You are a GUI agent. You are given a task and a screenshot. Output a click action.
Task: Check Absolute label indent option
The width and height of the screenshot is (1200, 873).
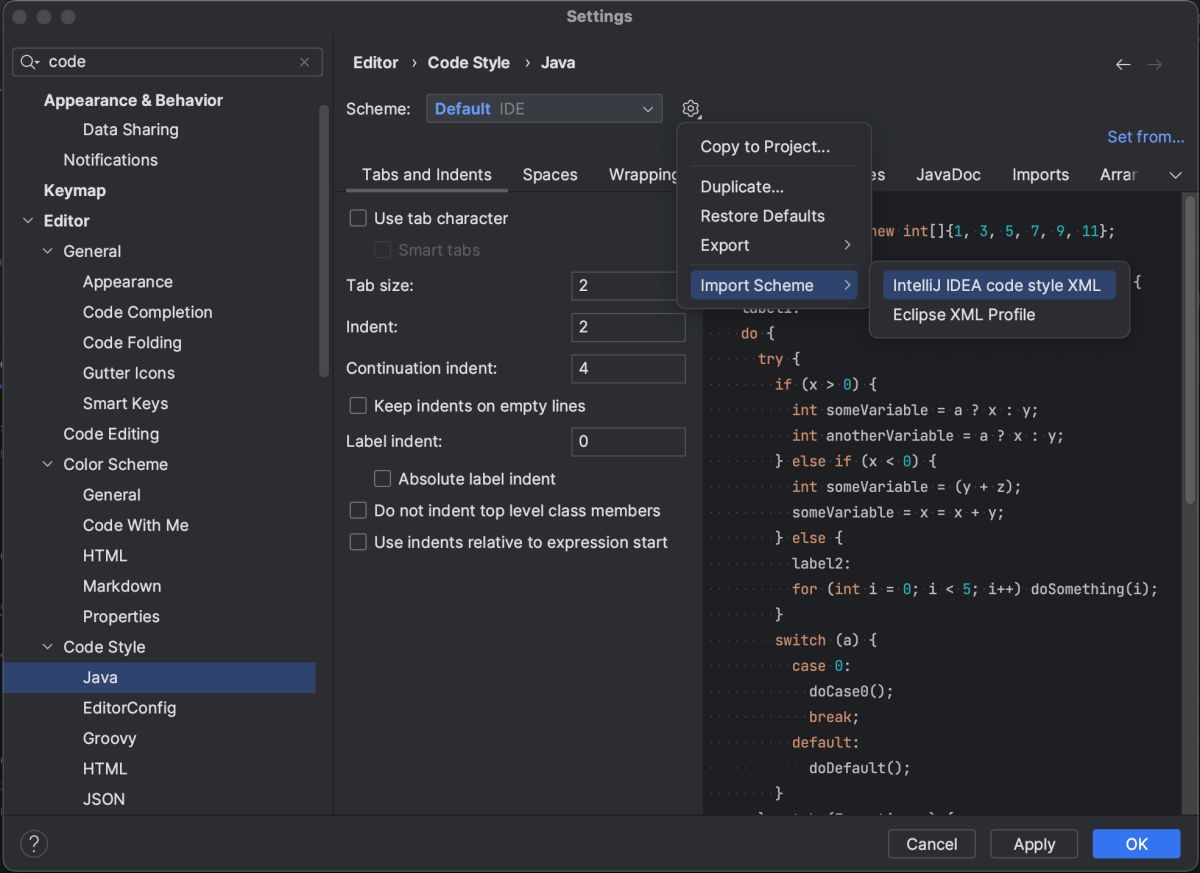(382, 479)
